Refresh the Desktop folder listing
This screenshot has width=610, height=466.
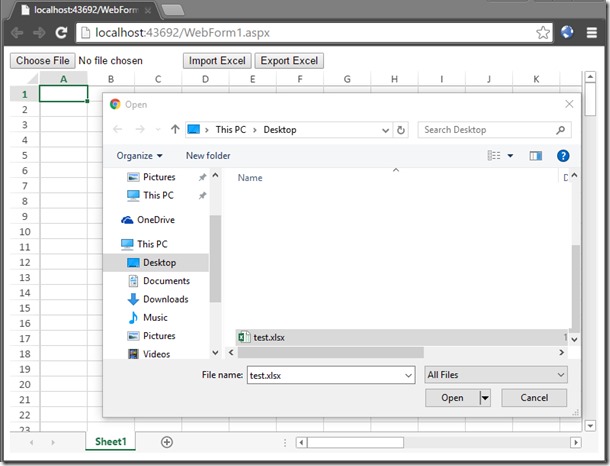(401, 130)
